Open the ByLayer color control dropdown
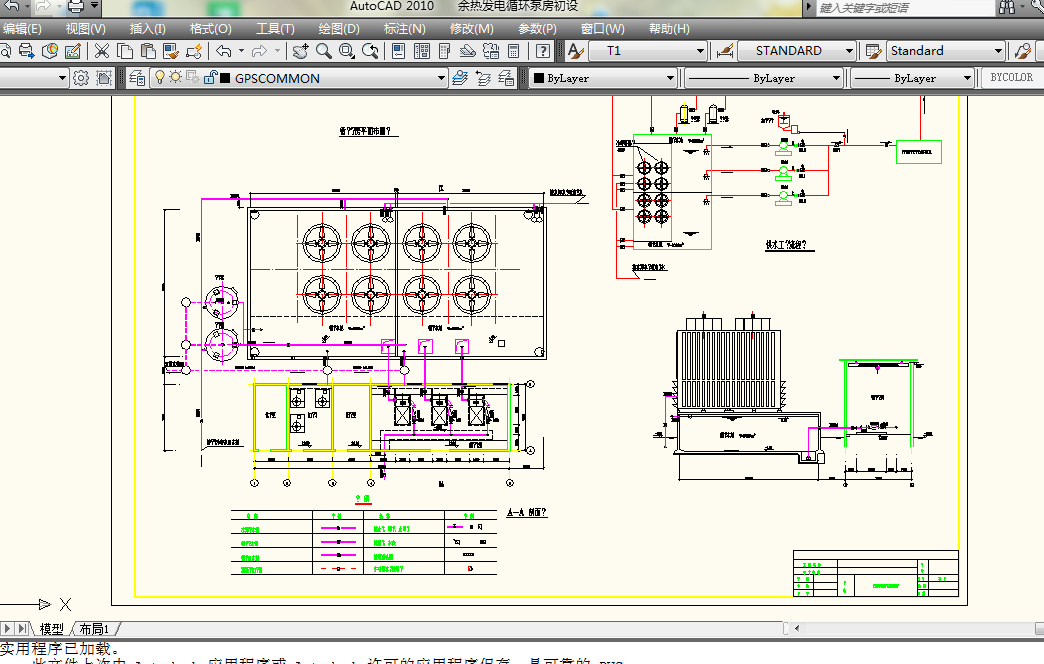 click(671, 78)
